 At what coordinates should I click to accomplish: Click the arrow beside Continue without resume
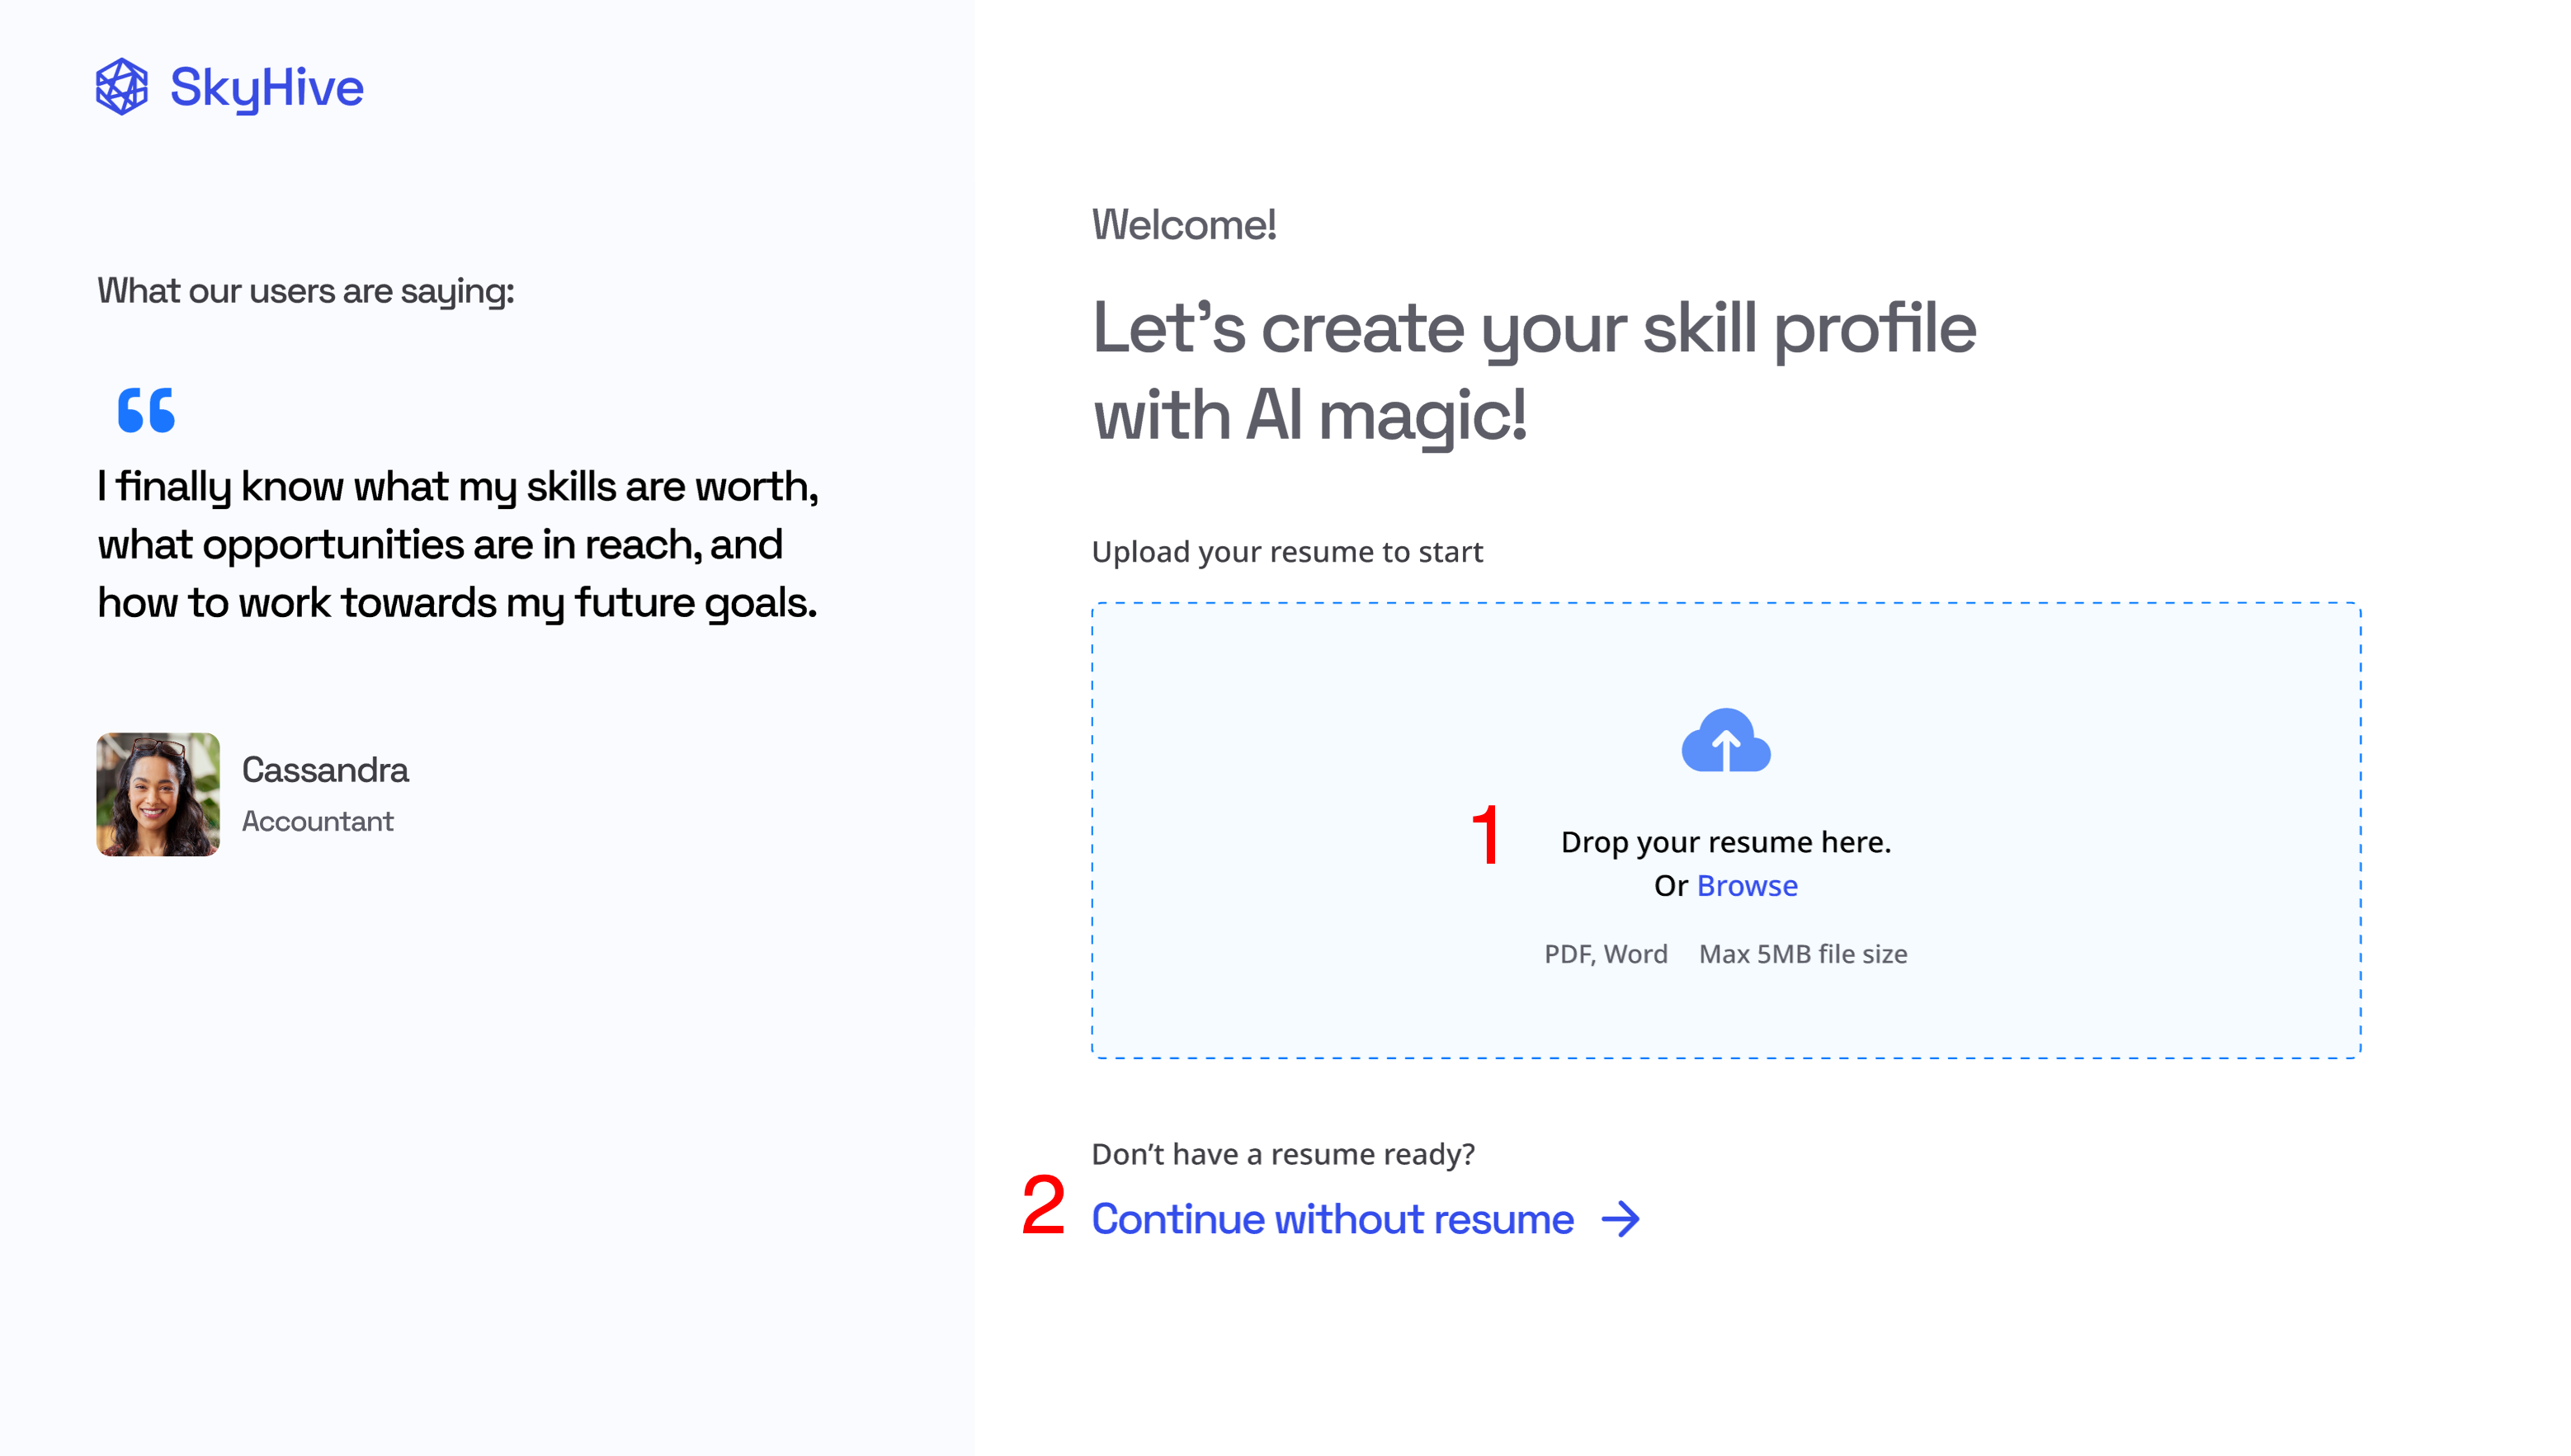coord(1620,1219)
